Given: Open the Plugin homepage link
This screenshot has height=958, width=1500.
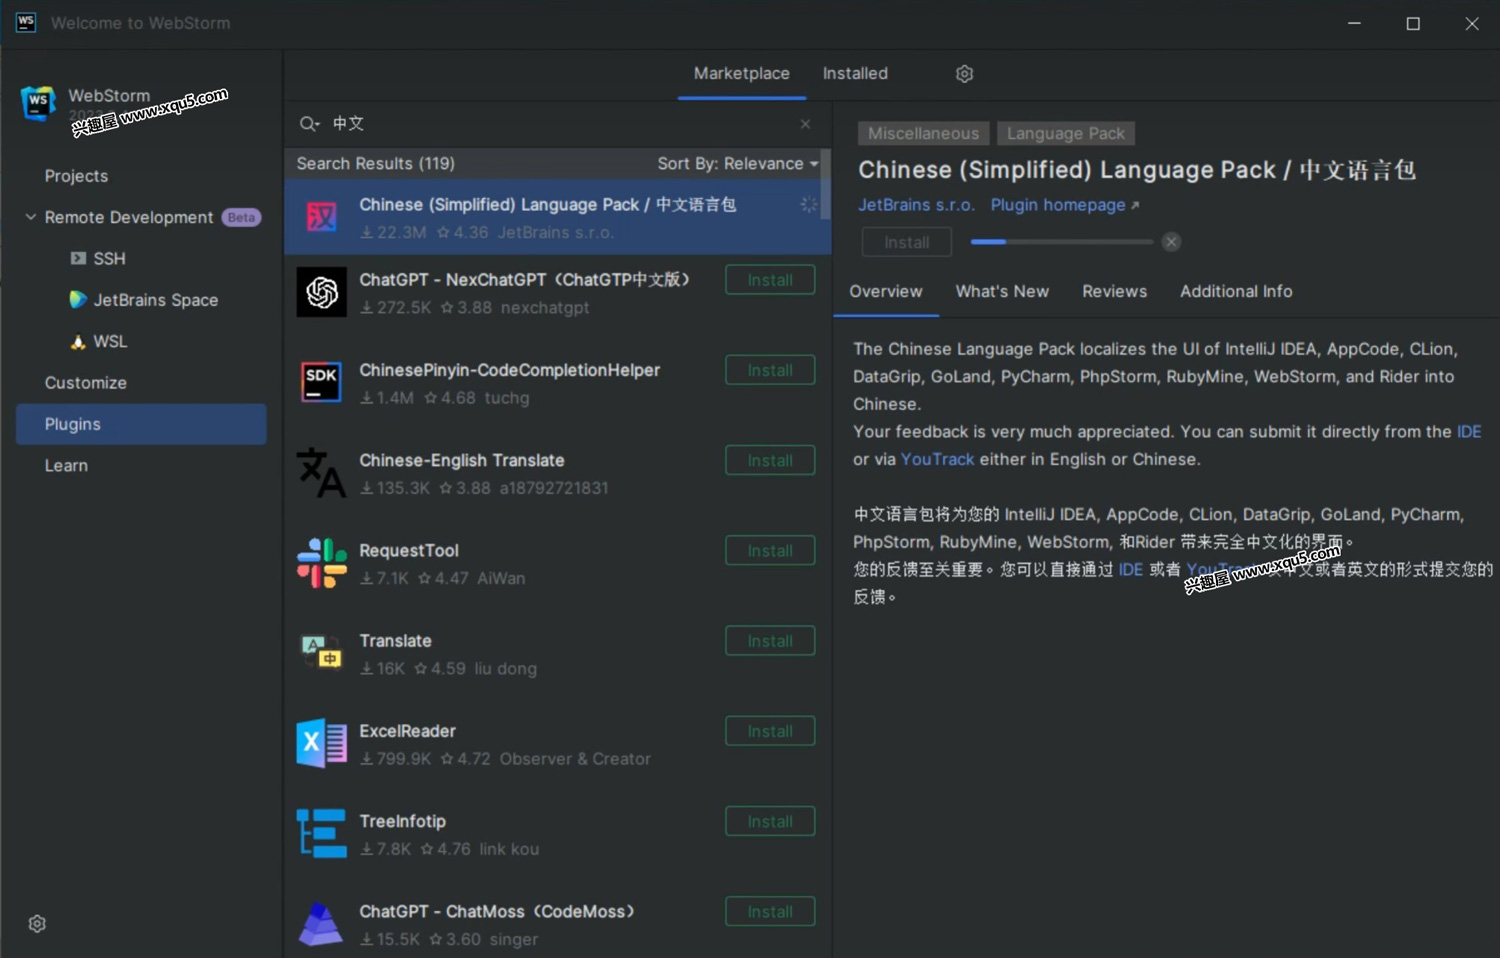Looking at the screenshot, I should 1064,205.
